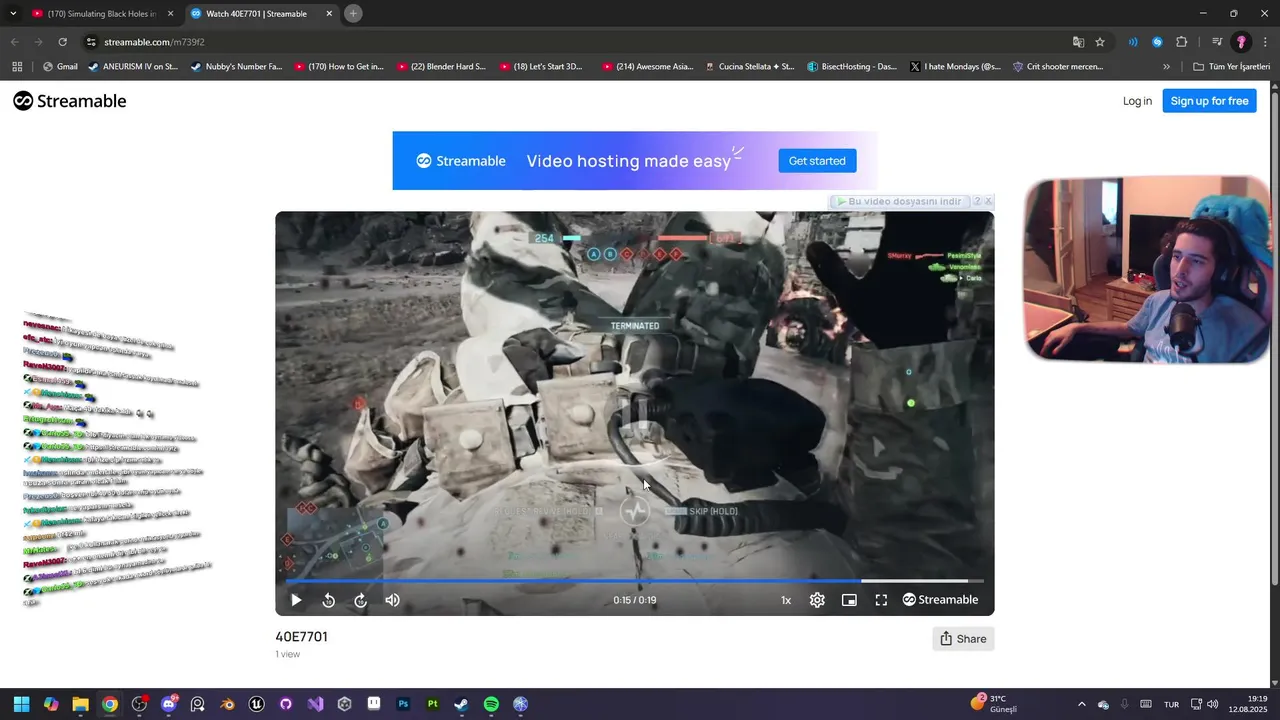Viewport: 1280px width, 720px height.
Task: Open the Shazam extension
Action: pyautogui.click(x=1157, y=42)
